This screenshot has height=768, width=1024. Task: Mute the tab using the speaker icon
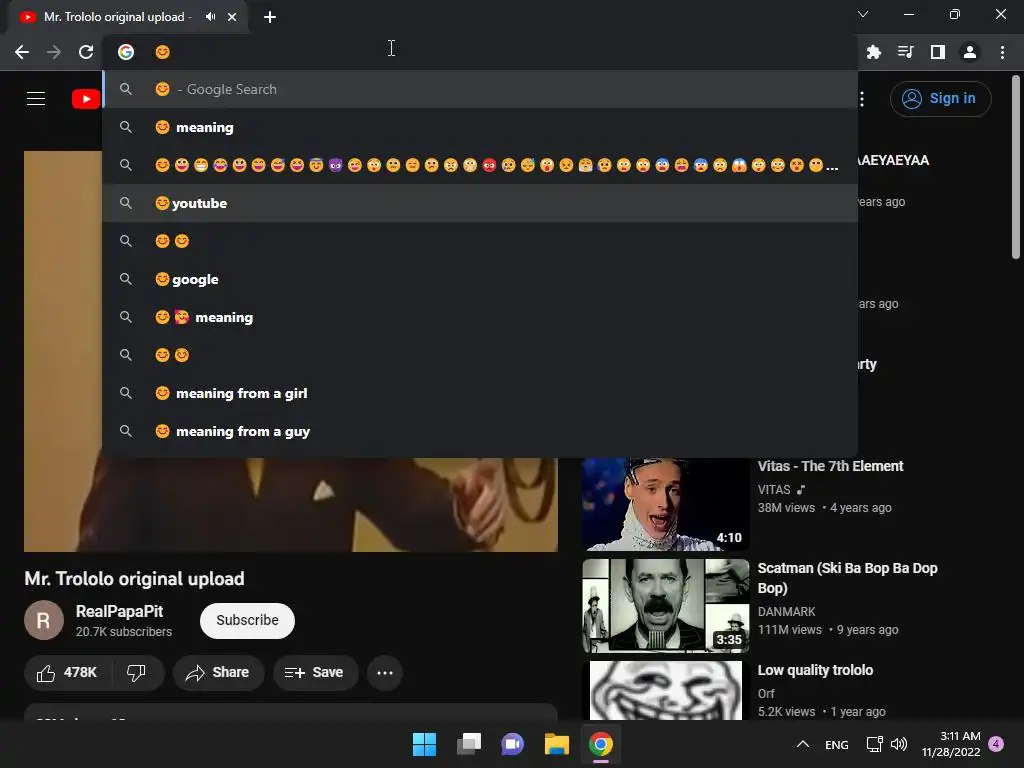click(x=210, y=17)
